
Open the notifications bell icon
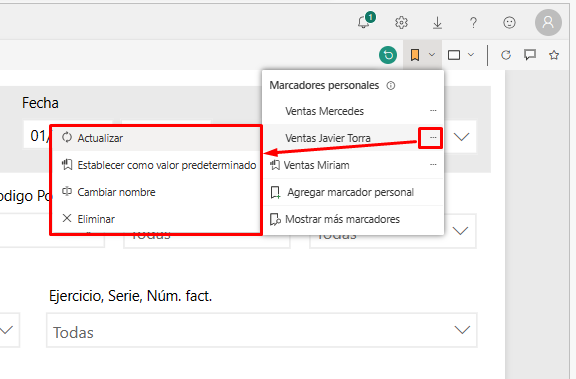365,22
